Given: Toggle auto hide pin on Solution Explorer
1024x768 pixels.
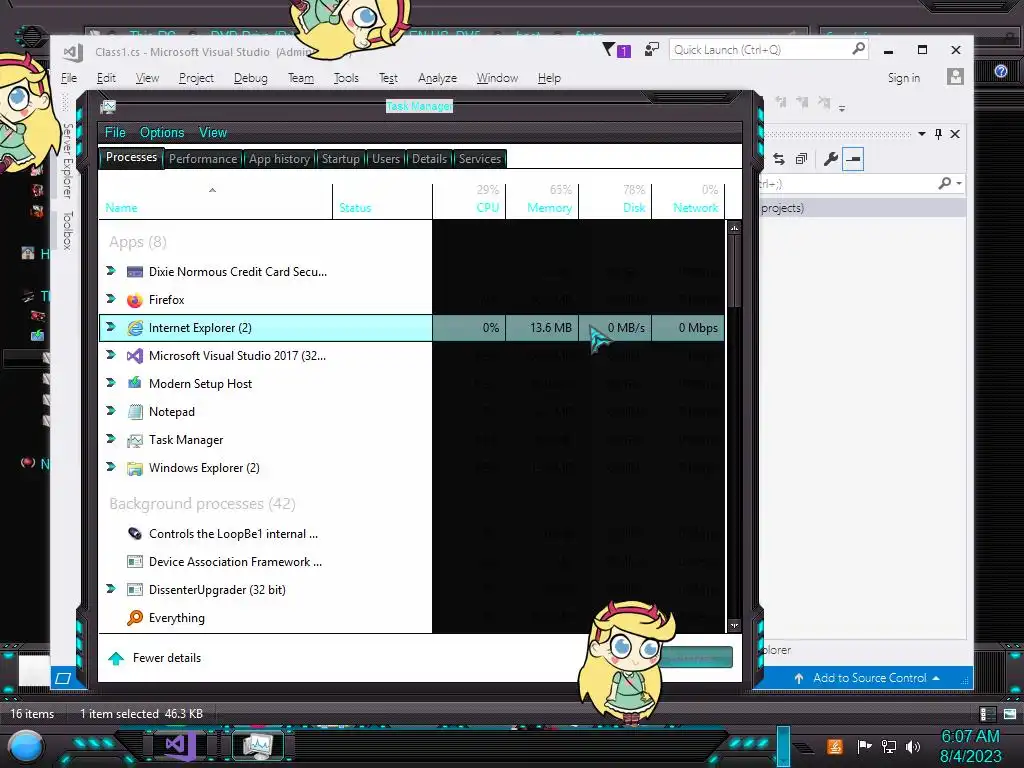Looking at the screenshot, I should pyautogui.click(x=938, y=134).
